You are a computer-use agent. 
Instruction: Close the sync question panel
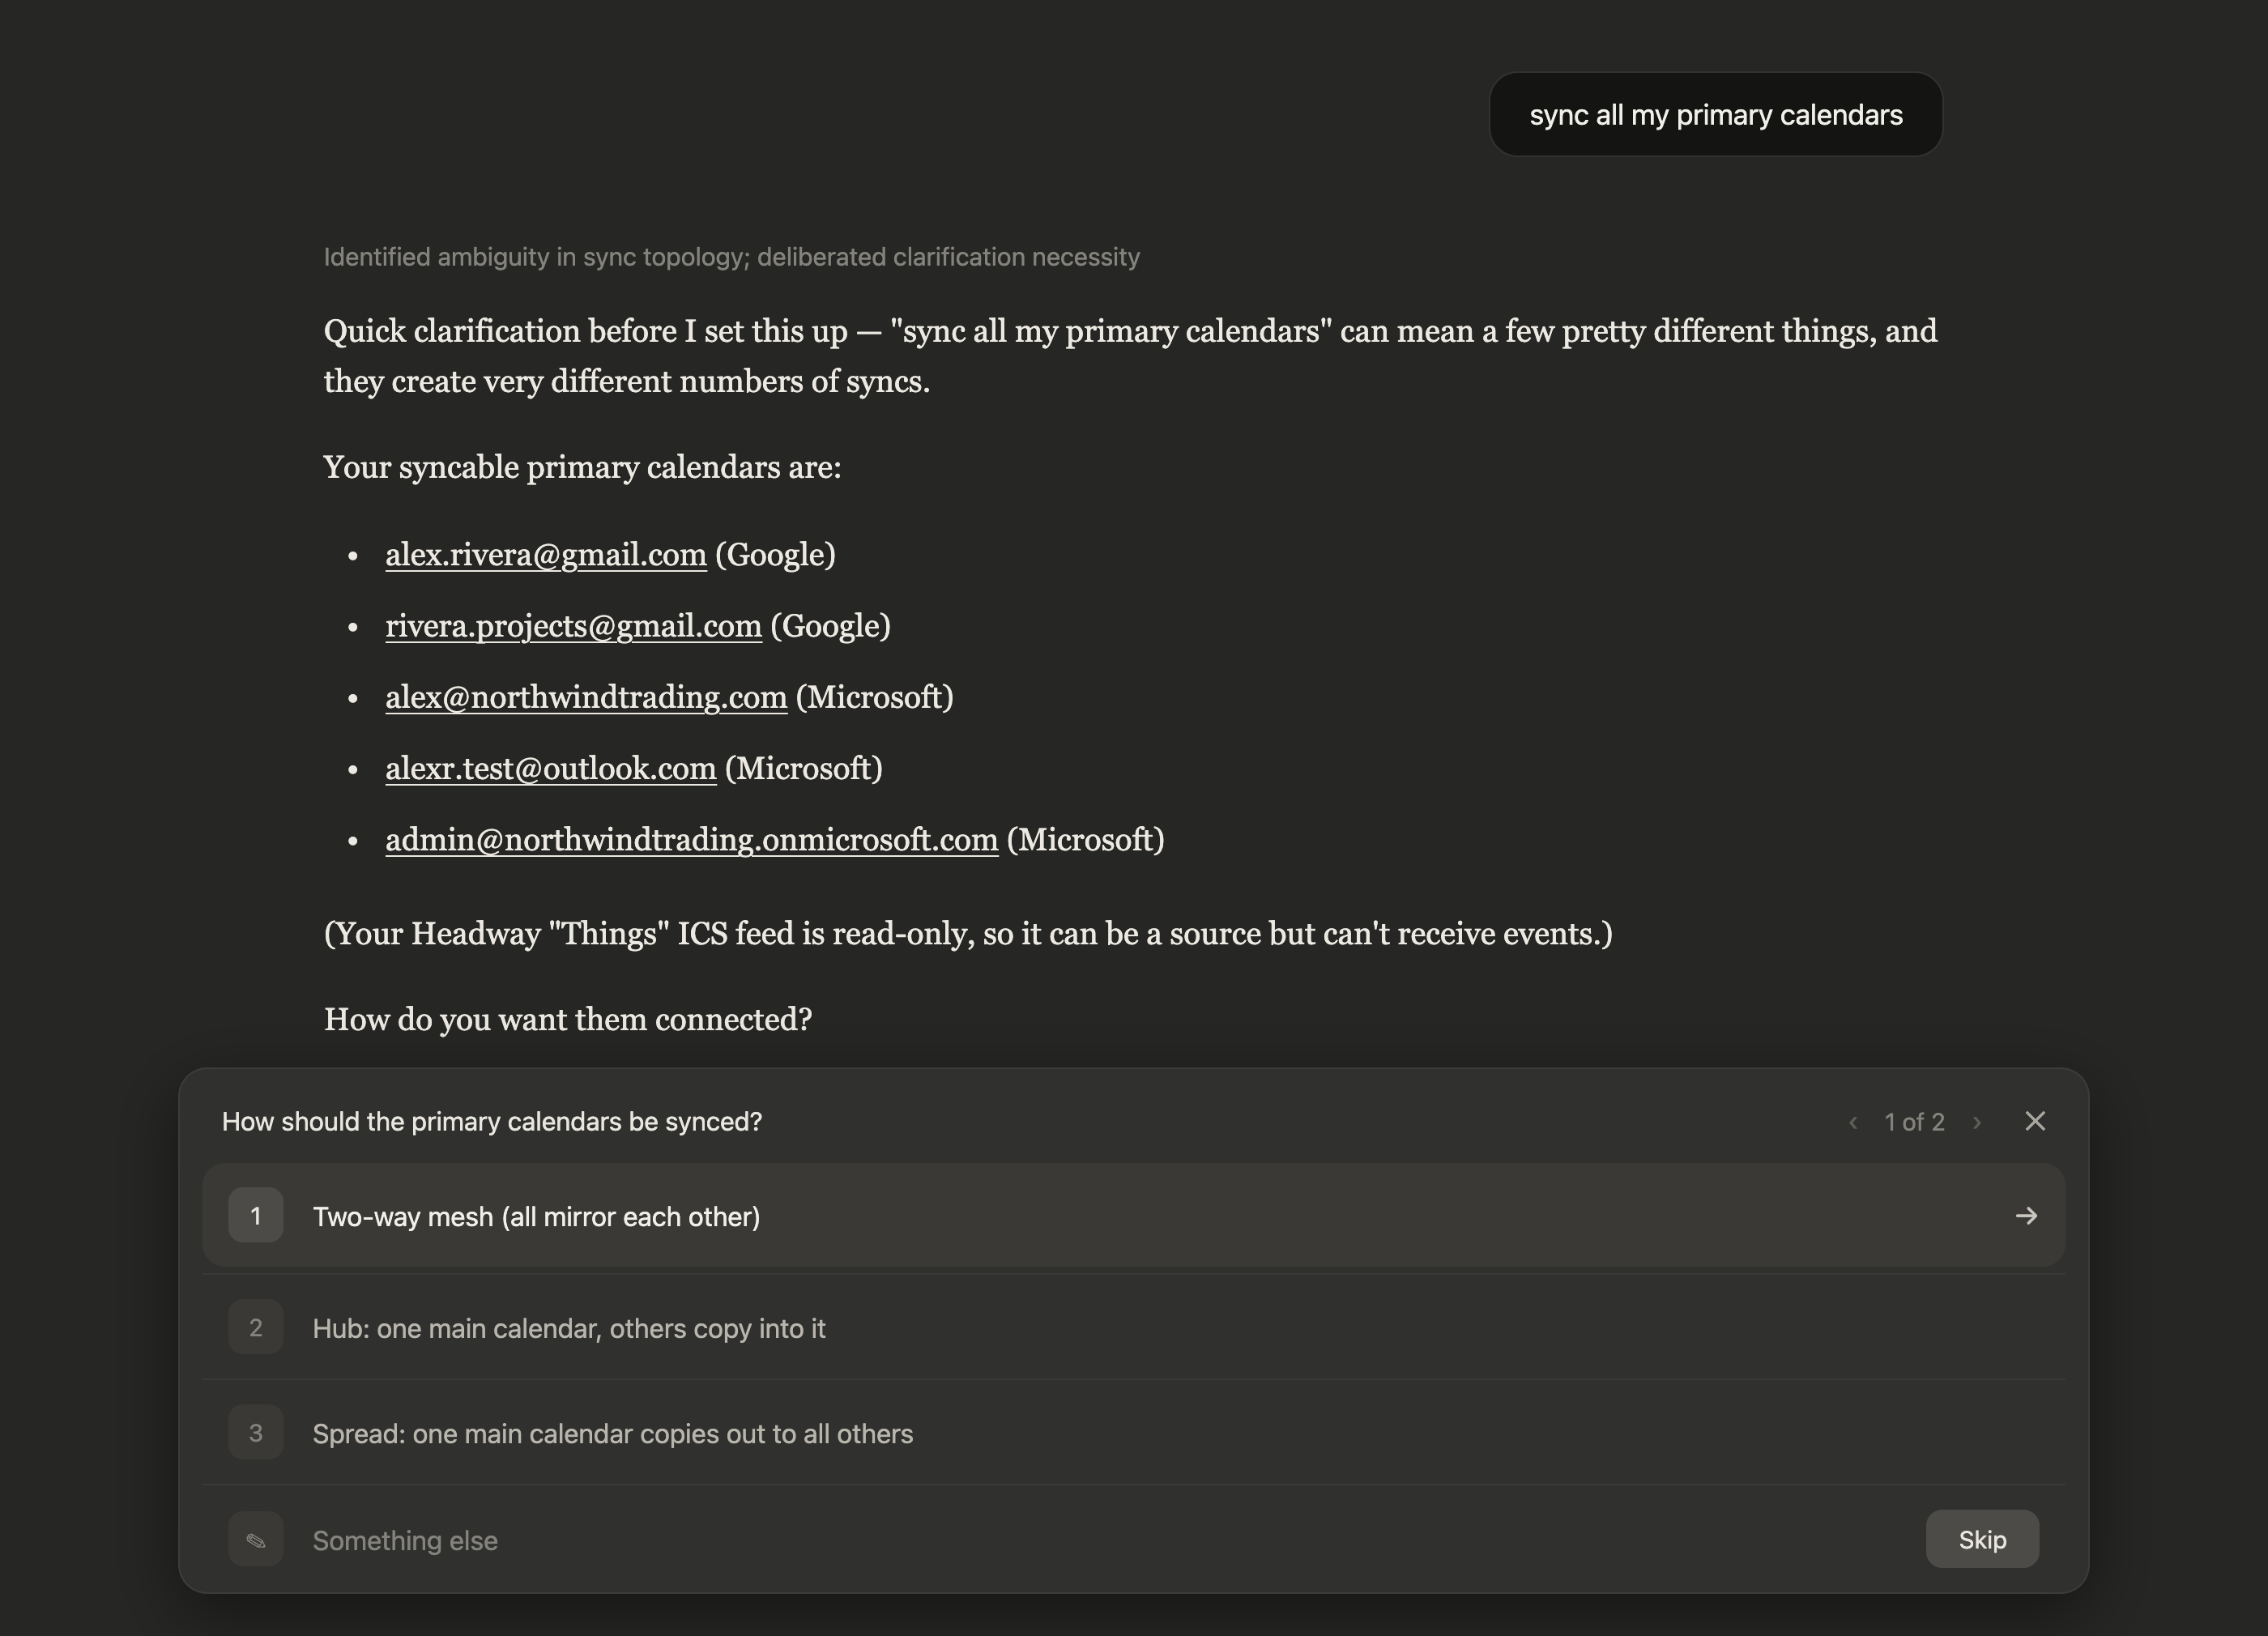click(2035, 1121)
